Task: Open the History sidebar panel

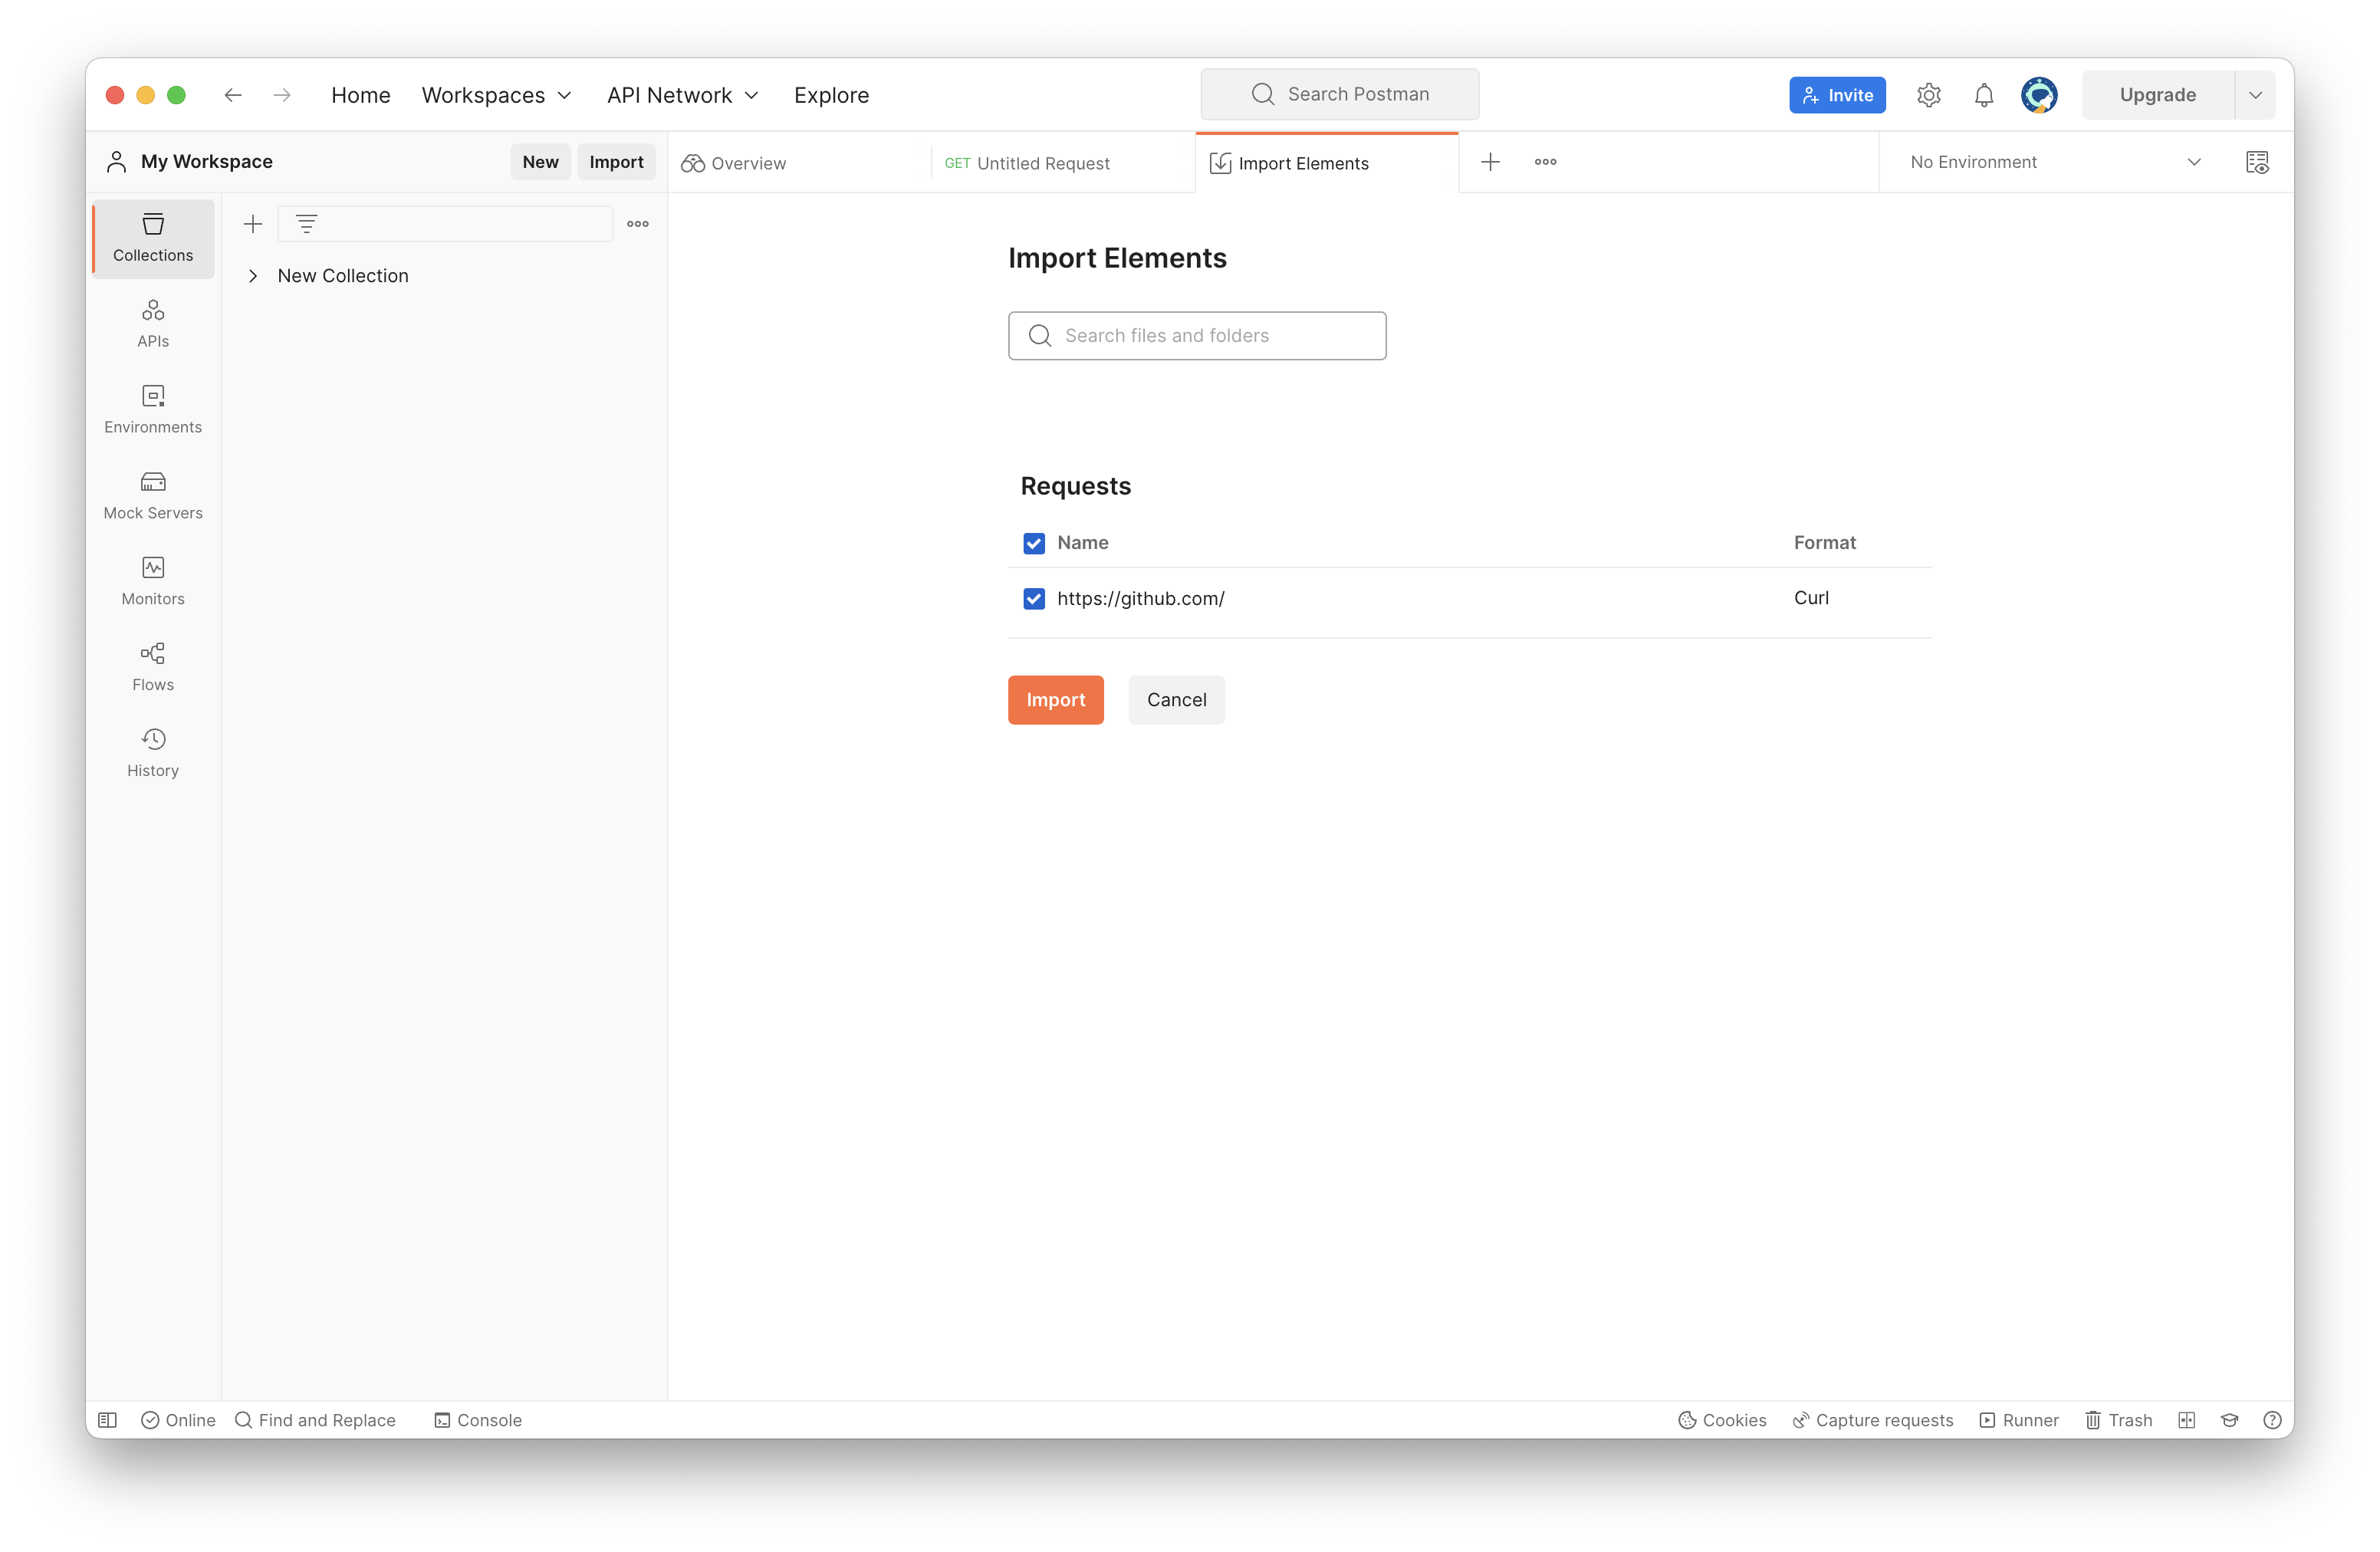Action: click(x=153, y=753)
